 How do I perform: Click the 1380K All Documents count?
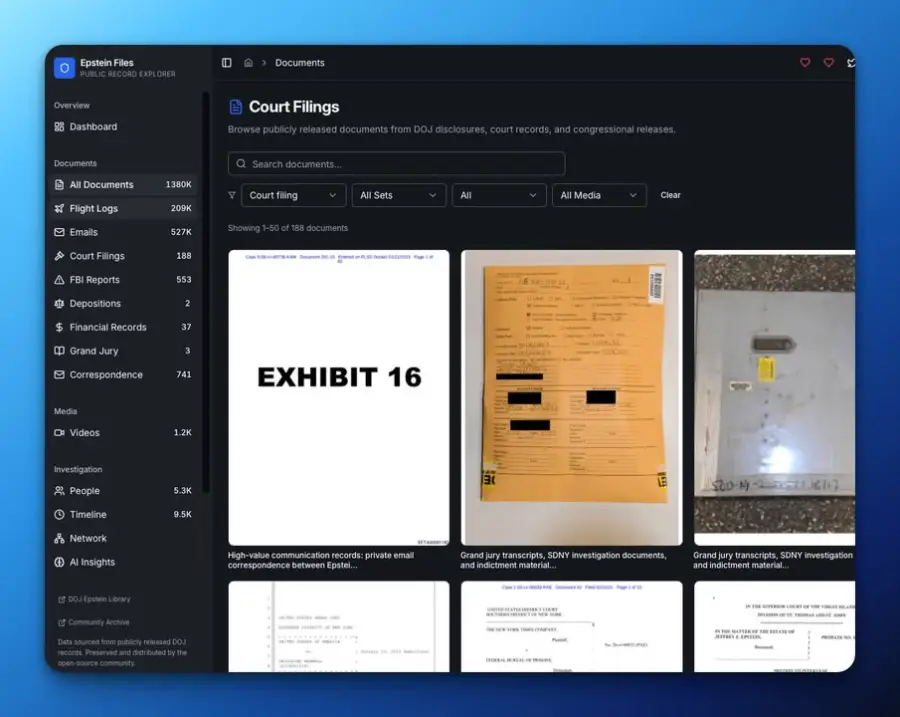179,184
